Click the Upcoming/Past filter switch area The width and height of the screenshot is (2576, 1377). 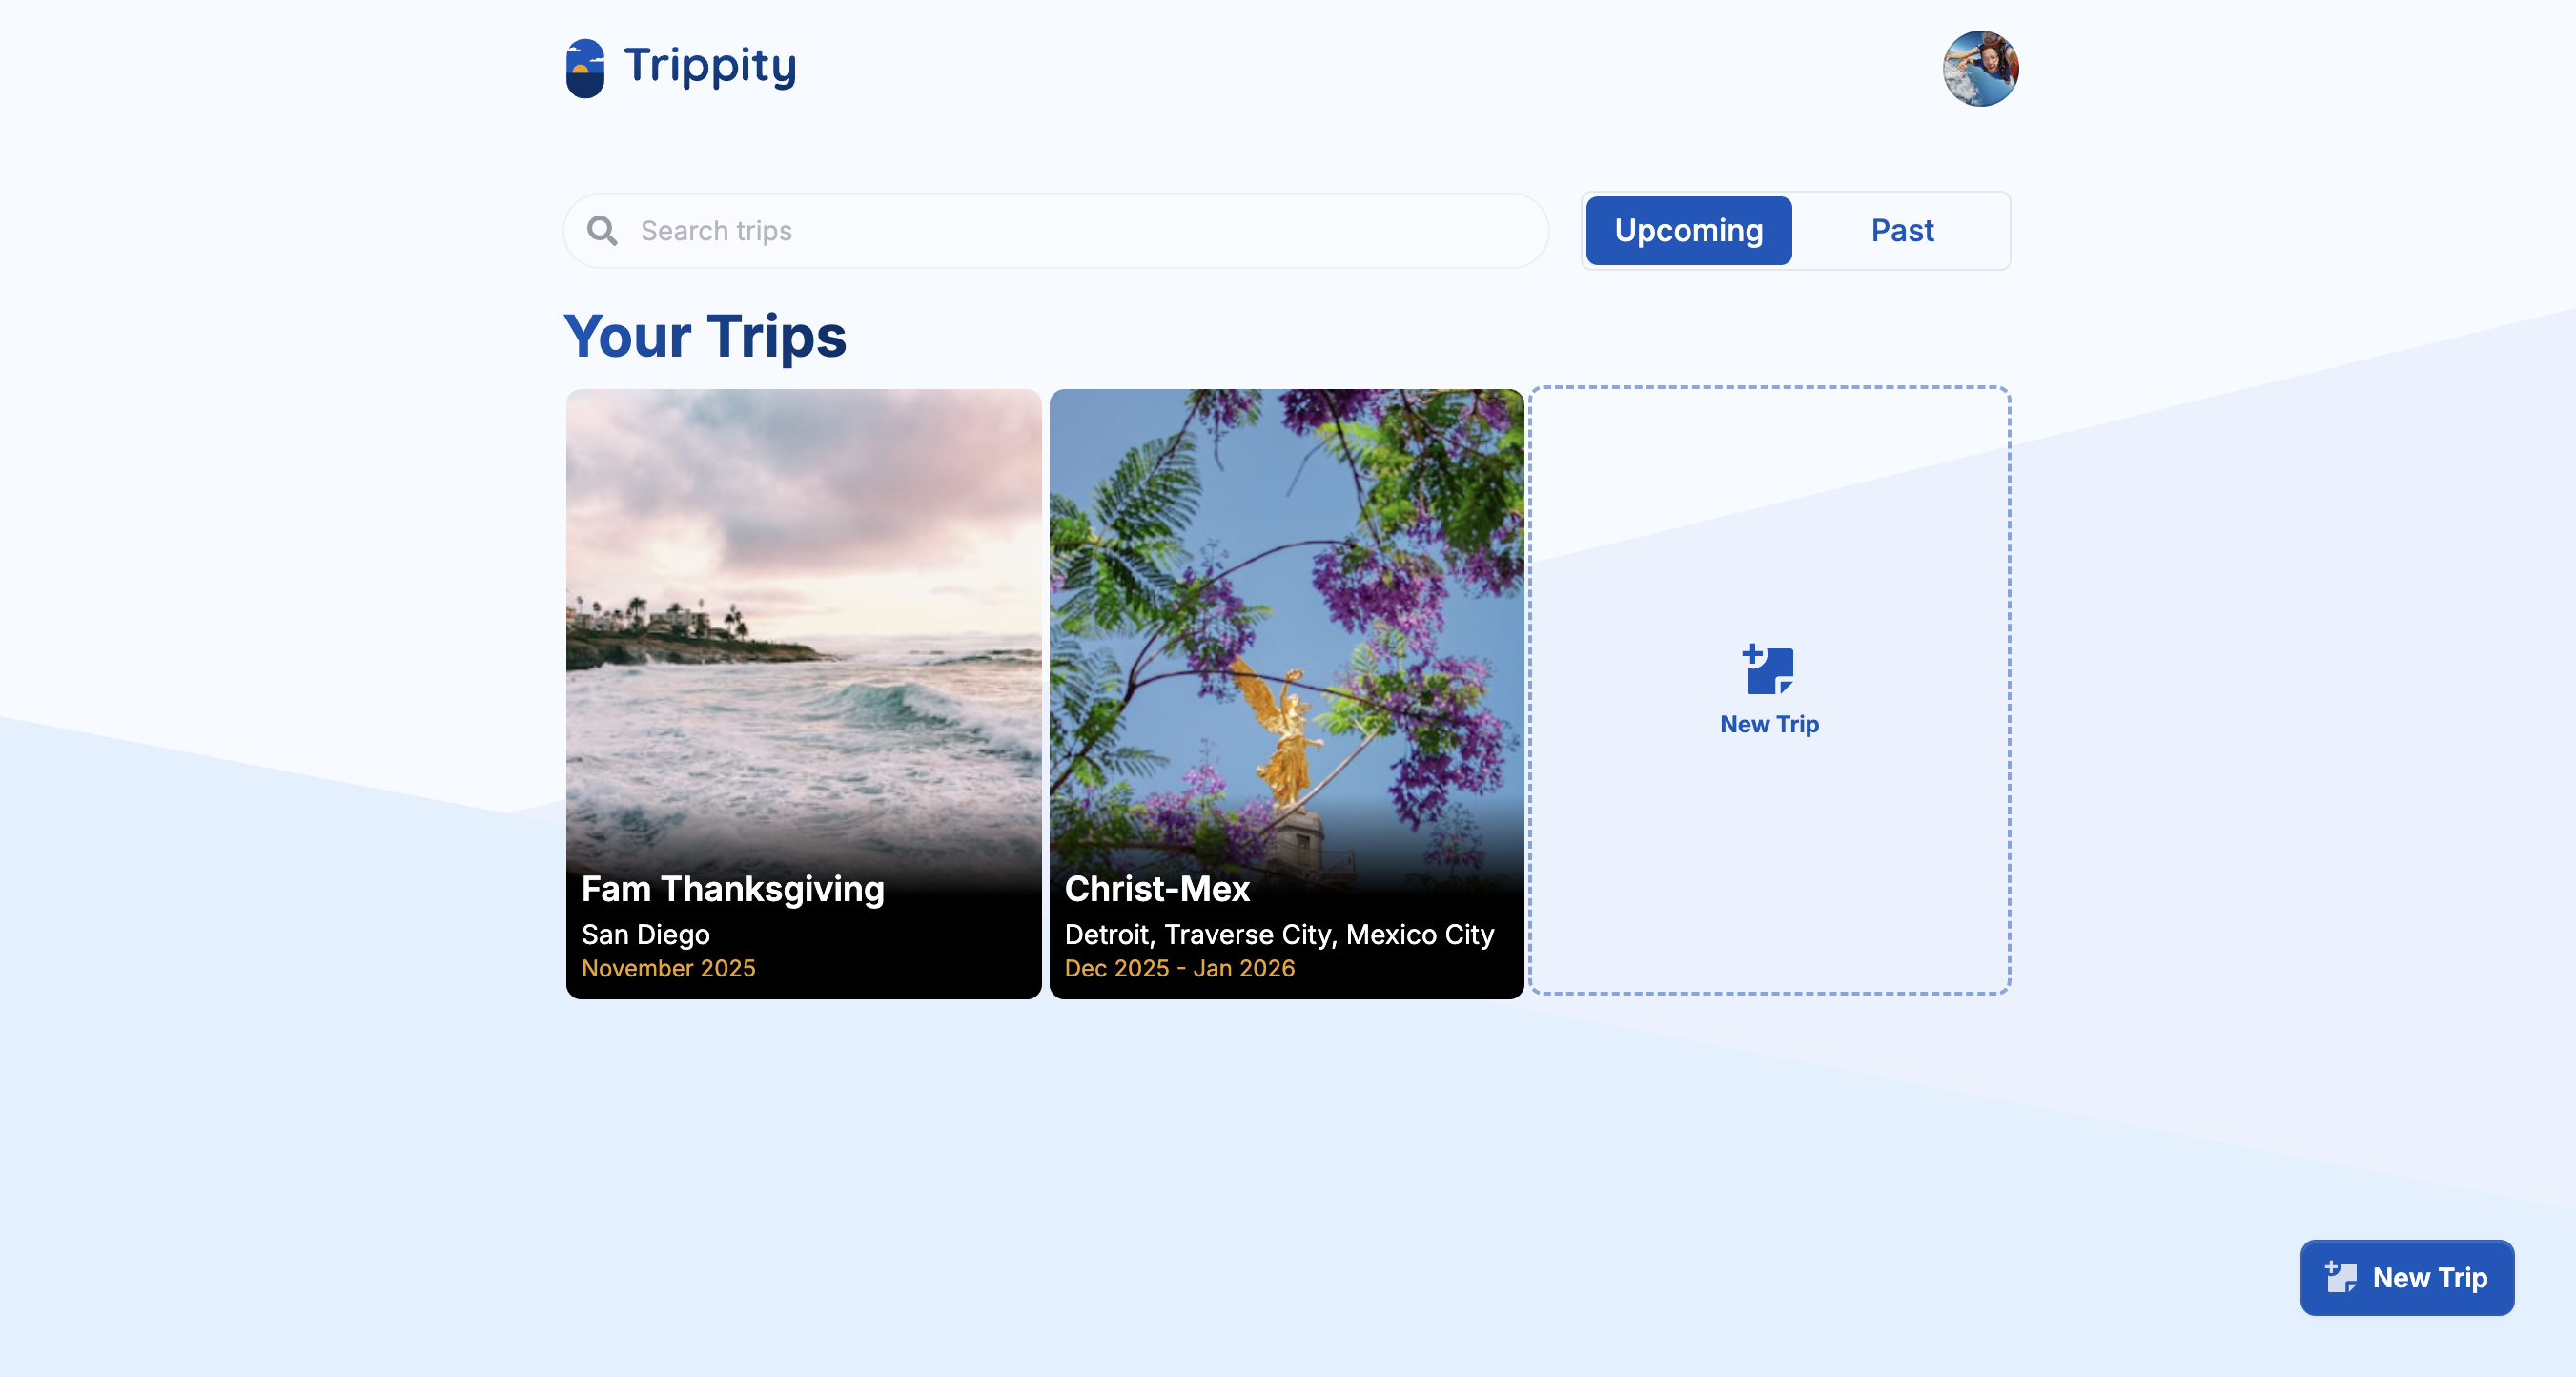point(1795,230)
